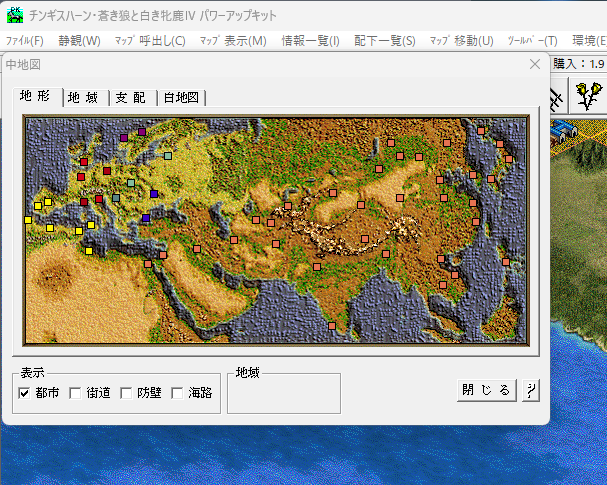
Task: Switch to the 白地図 tab
Action: [181, 98]
